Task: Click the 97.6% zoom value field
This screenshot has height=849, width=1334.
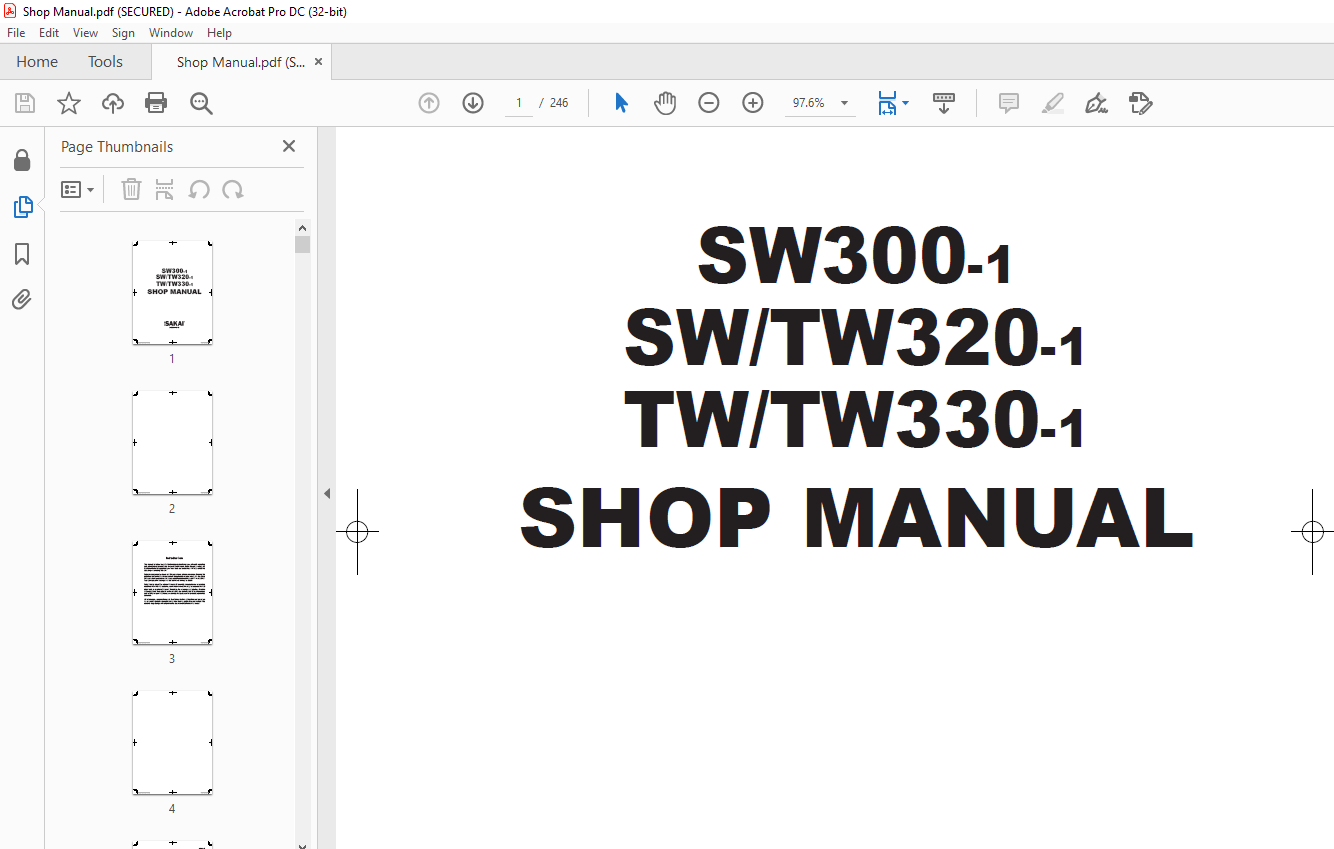Action: click(809, 103)
